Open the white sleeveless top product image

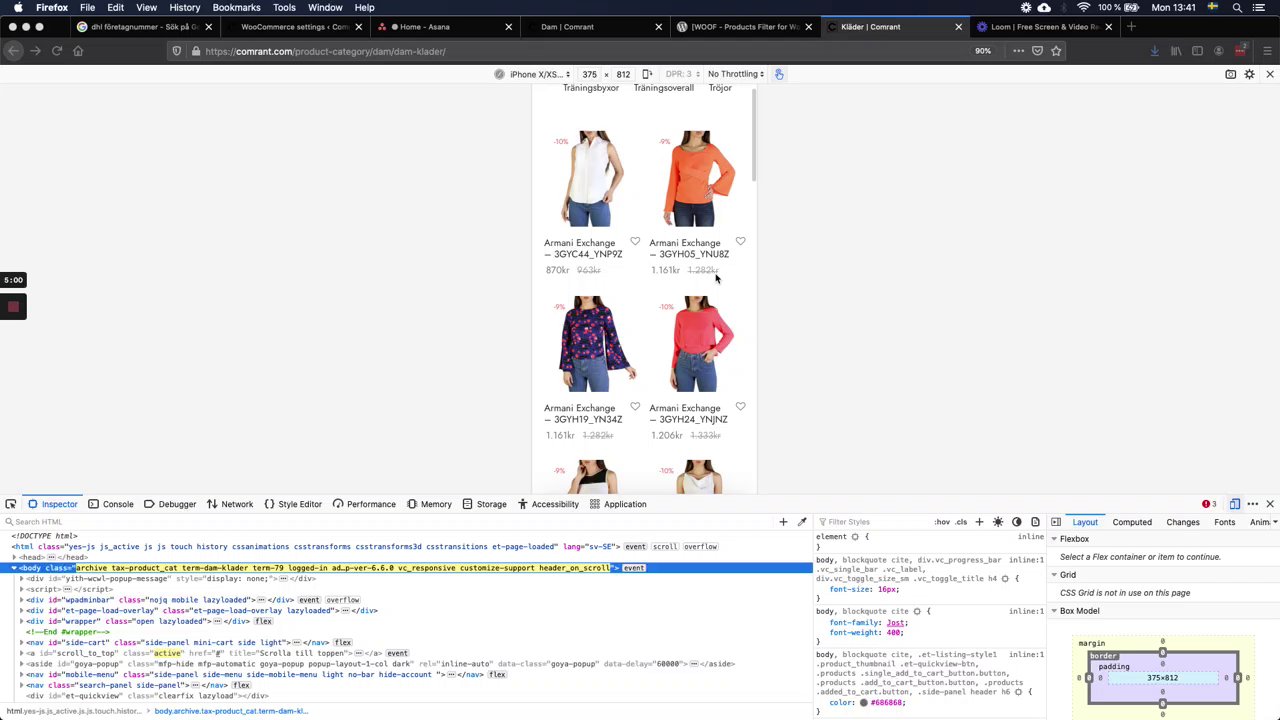tap(592, 178)
